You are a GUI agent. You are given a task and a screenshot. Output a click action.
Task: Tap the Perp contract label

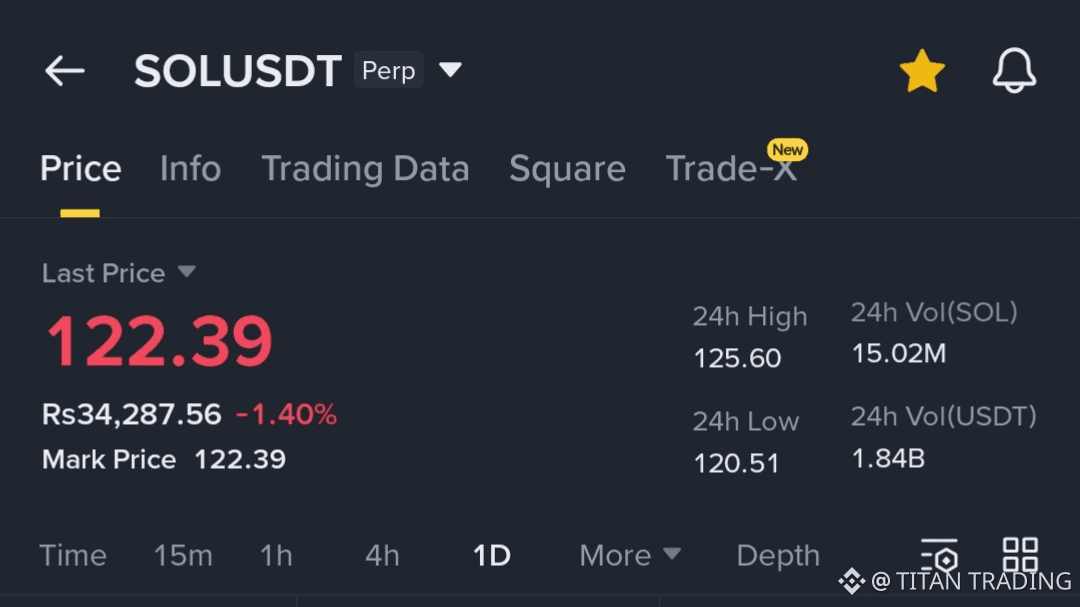click(388, 71)
